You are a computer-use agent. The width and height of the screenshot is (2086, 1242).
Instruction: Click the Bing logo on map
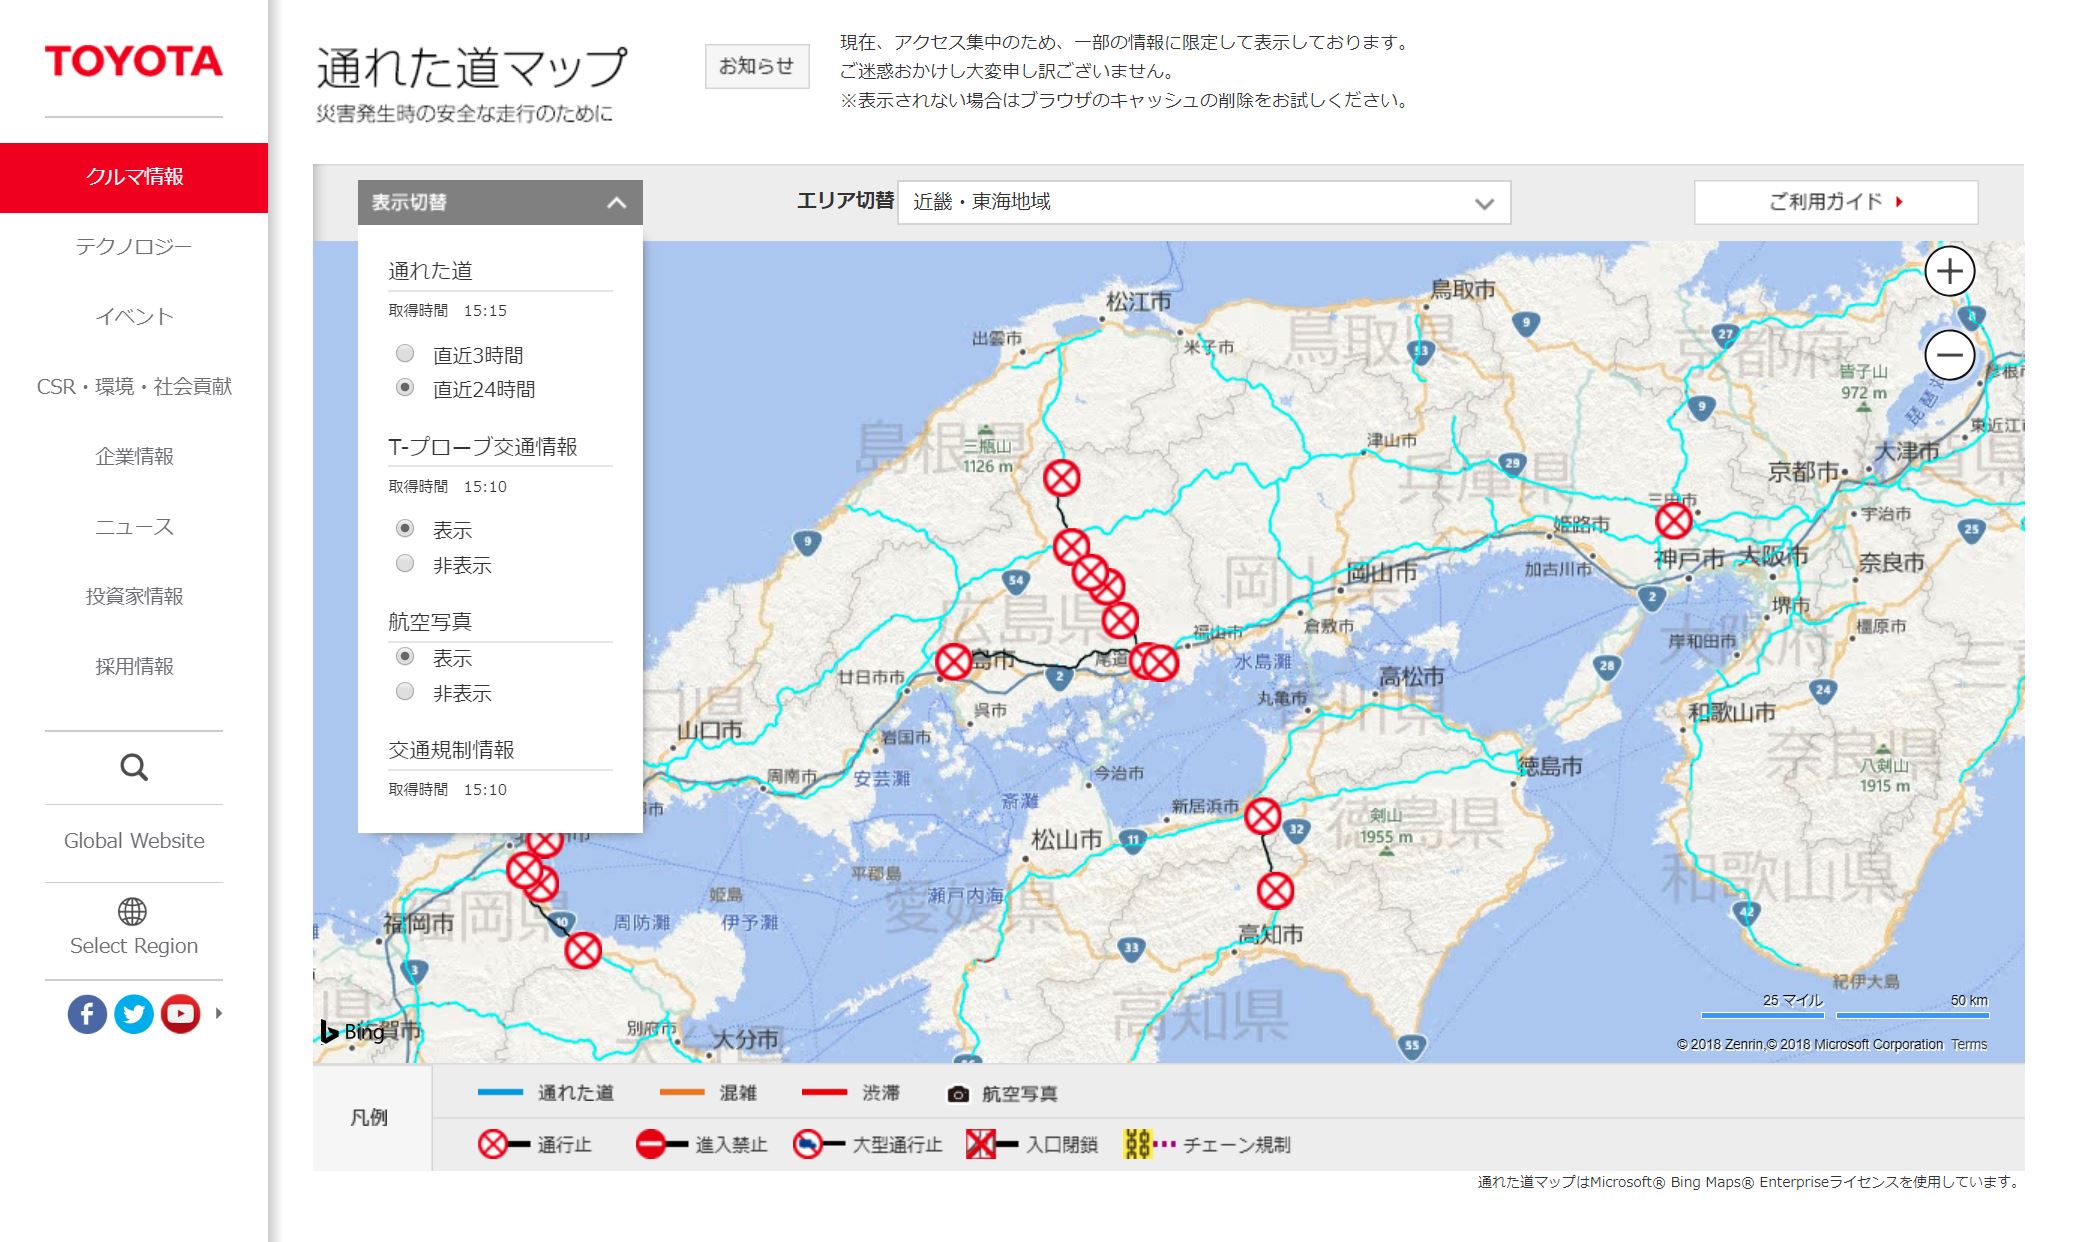(x=352, y=1031)
